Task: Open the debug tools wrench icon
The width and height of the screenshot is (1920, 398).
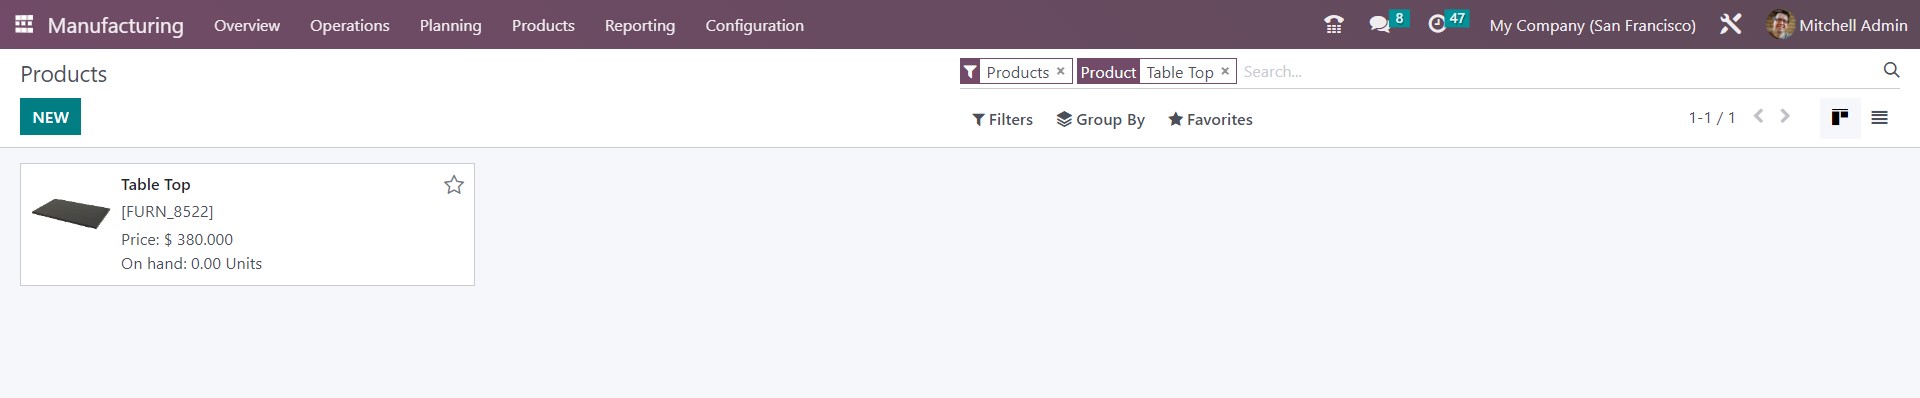Action: [x=1731, y=24]
